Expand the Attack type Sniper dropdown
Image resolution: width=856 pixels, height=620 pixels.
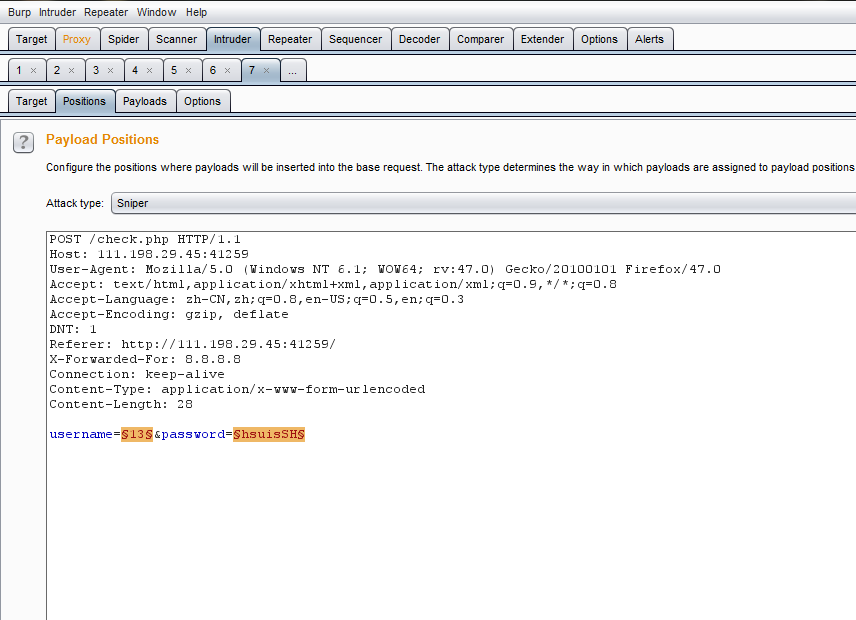[482, 203]
